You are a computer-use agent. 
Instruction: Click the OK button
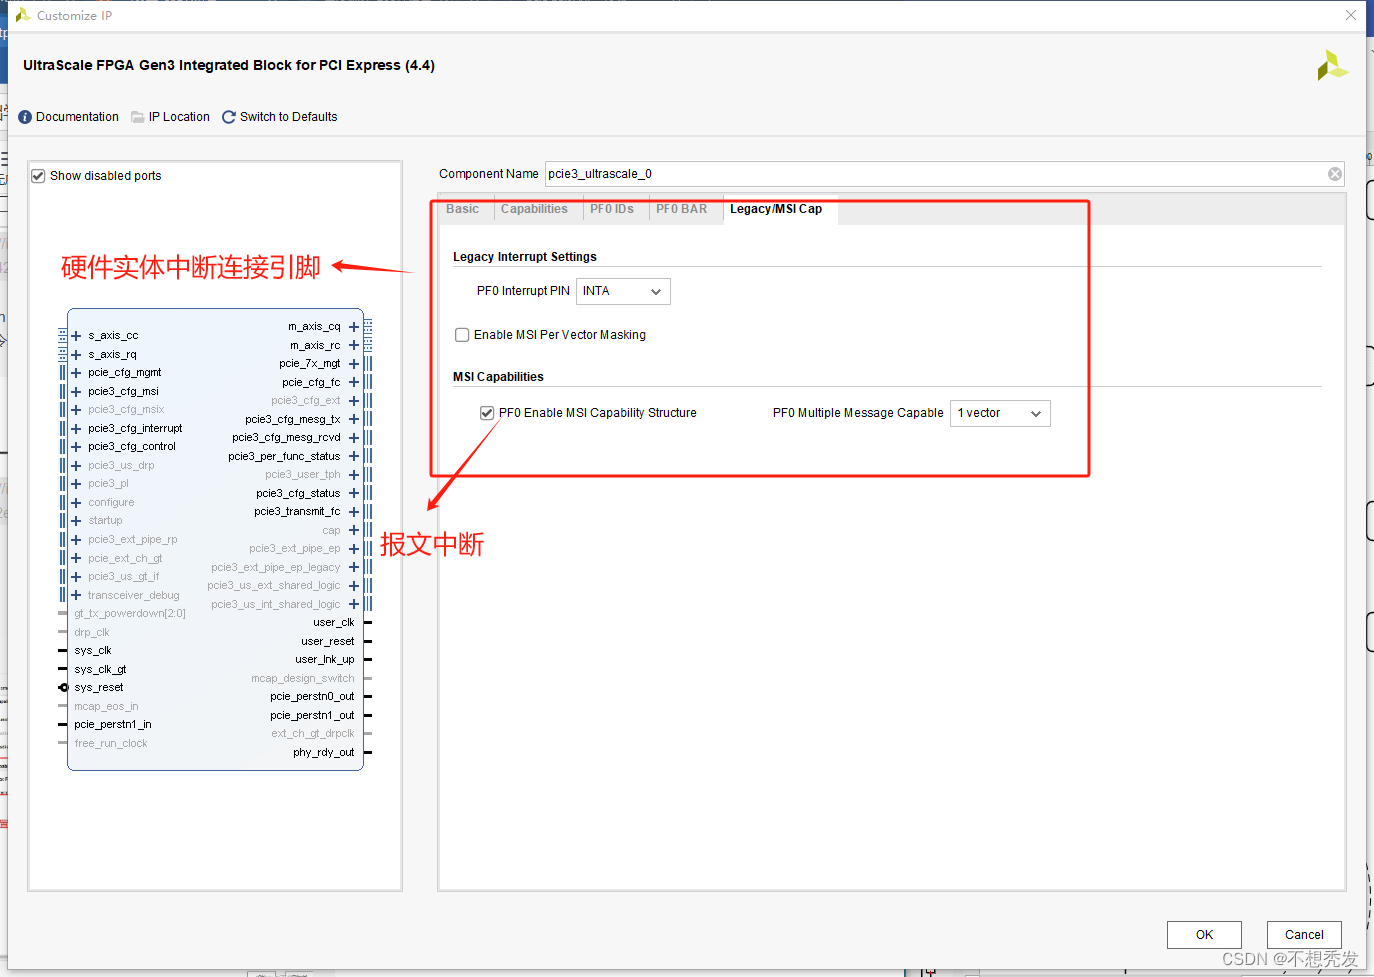tap(1204, 935)
